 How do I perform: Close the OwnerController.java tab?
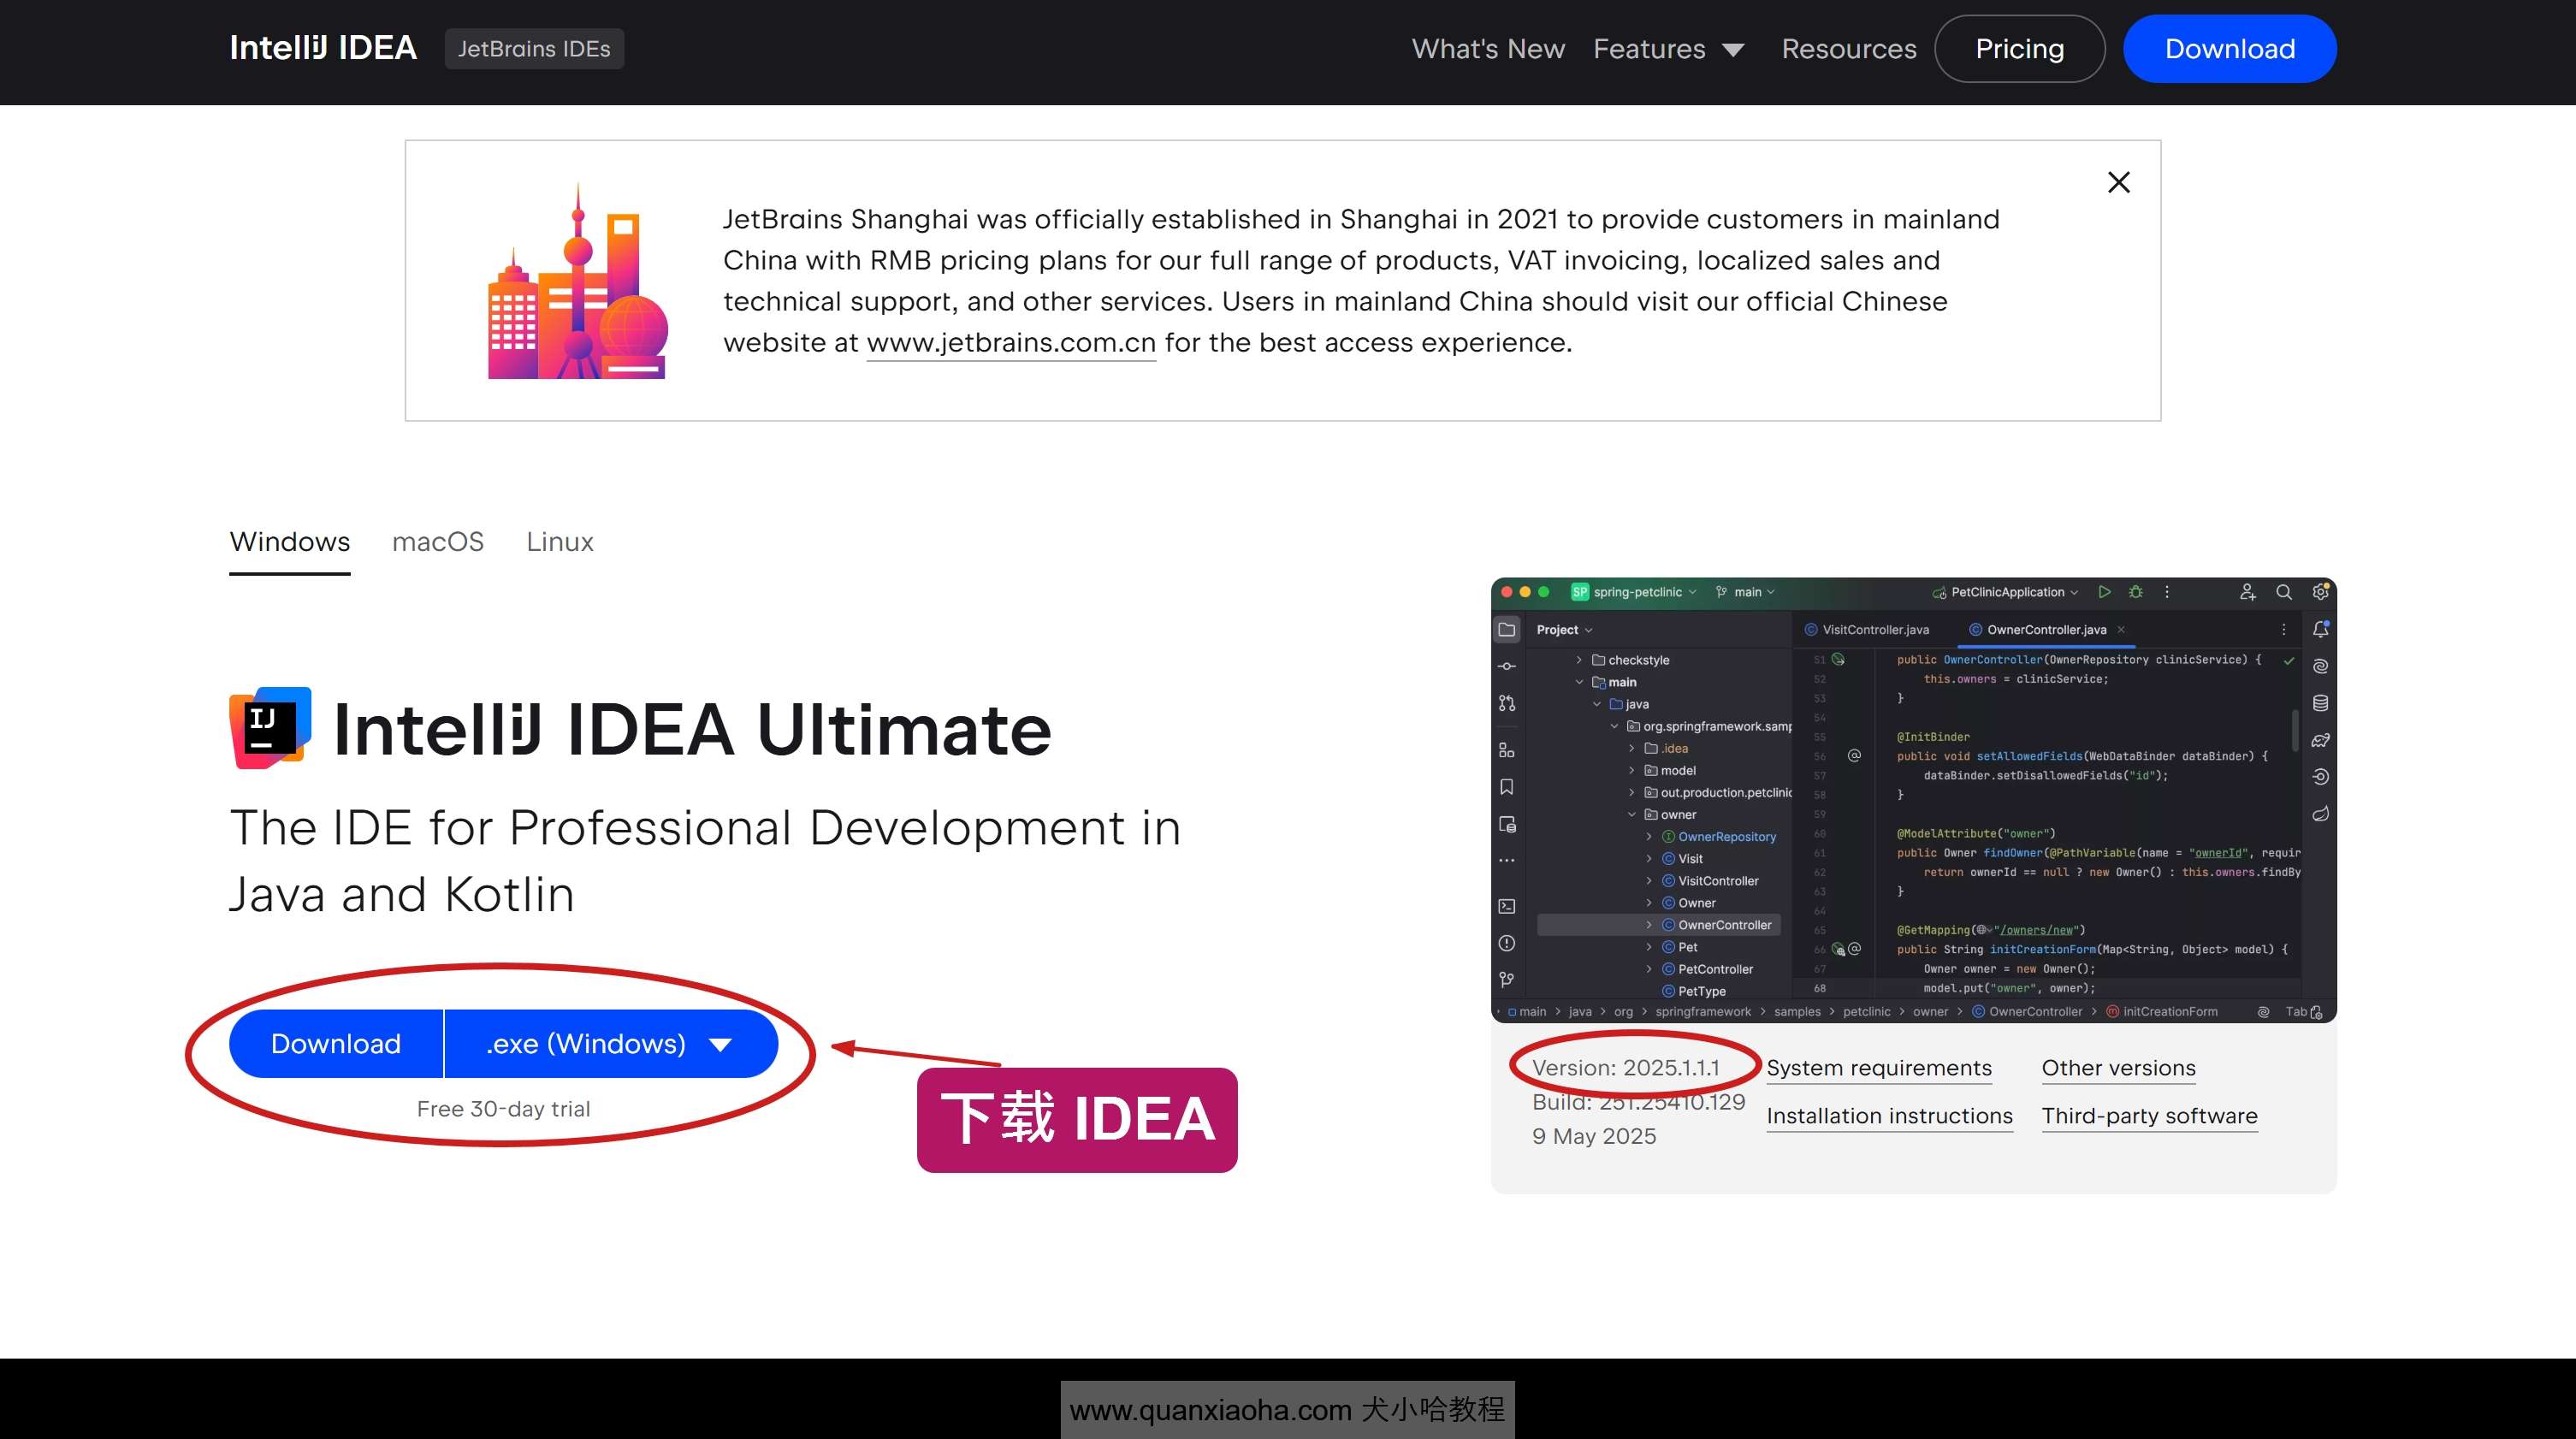(x=2121, y=629)
